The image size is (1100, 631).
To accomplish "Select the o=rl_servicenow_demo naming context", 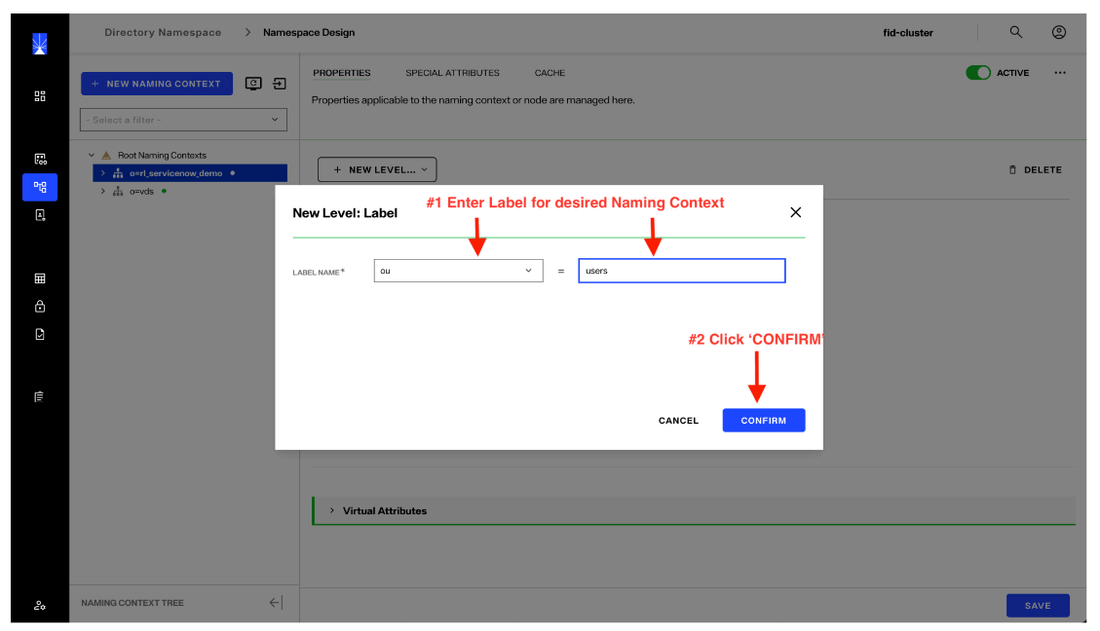I will 189,173.
